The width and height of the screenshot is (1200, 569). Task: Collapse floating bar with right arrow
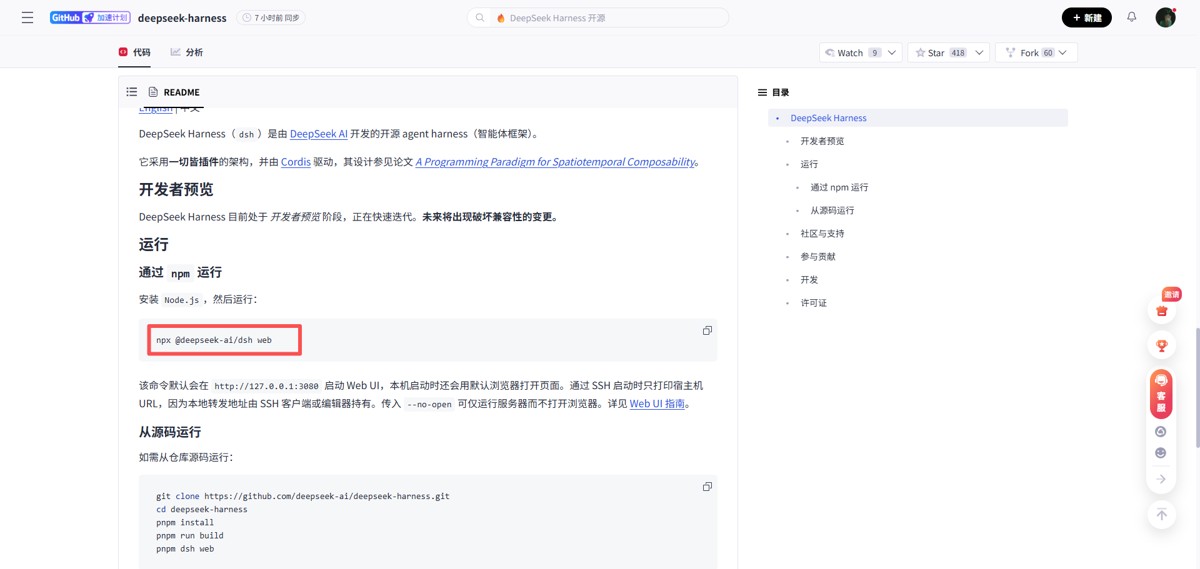click(x=1161, y=479)
